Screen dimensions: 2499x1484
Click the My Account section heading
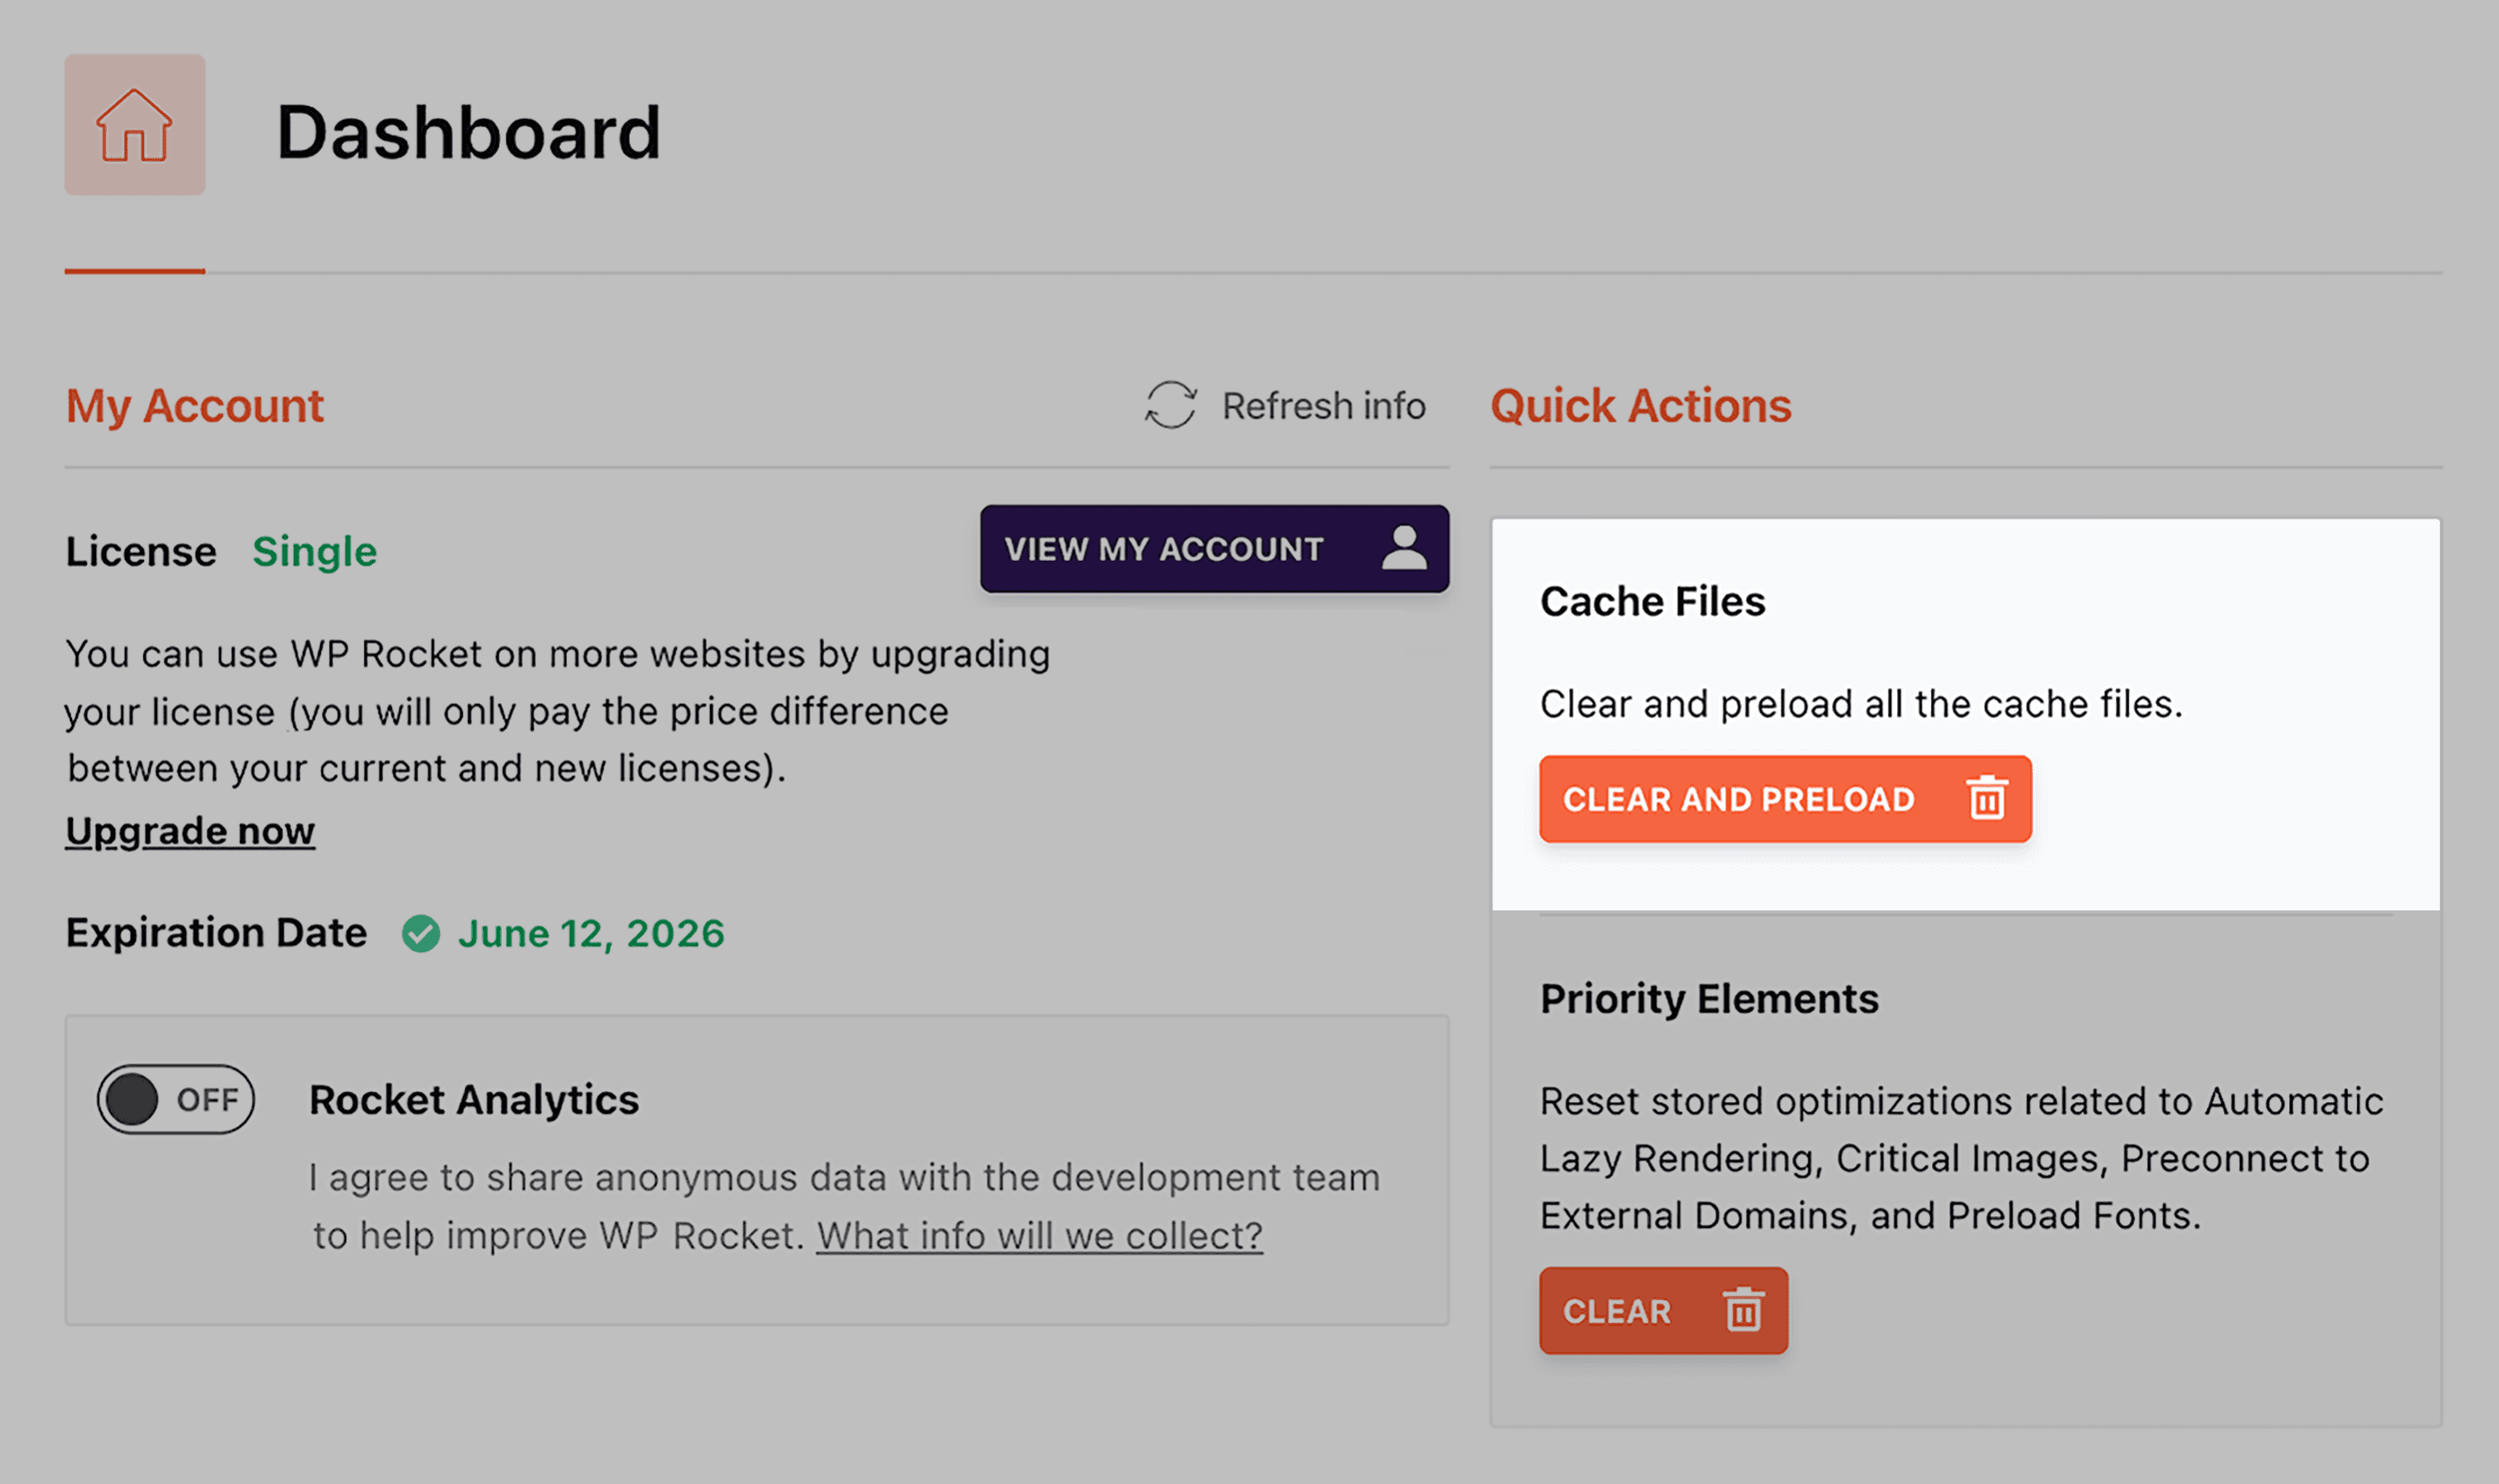pyautogui.click(x=194, y=406)
